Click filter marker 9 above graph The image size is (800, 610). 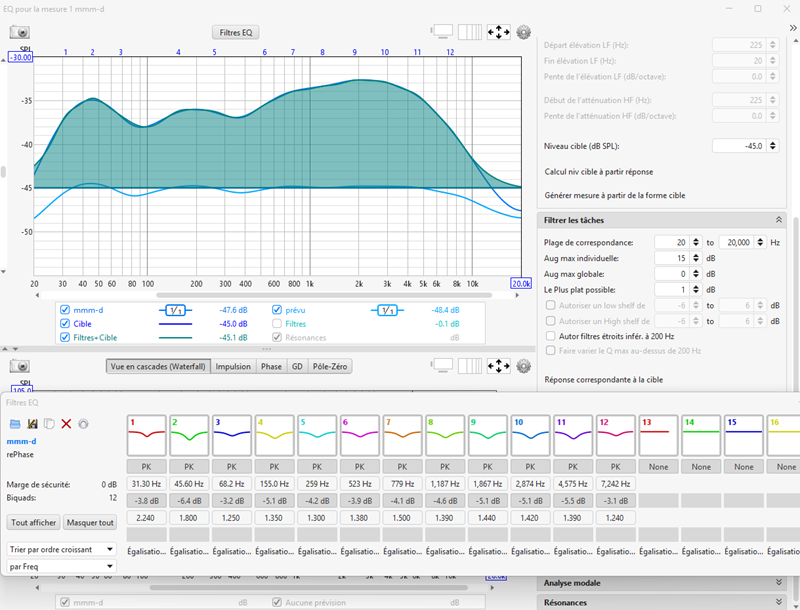(x=355, y=52)
